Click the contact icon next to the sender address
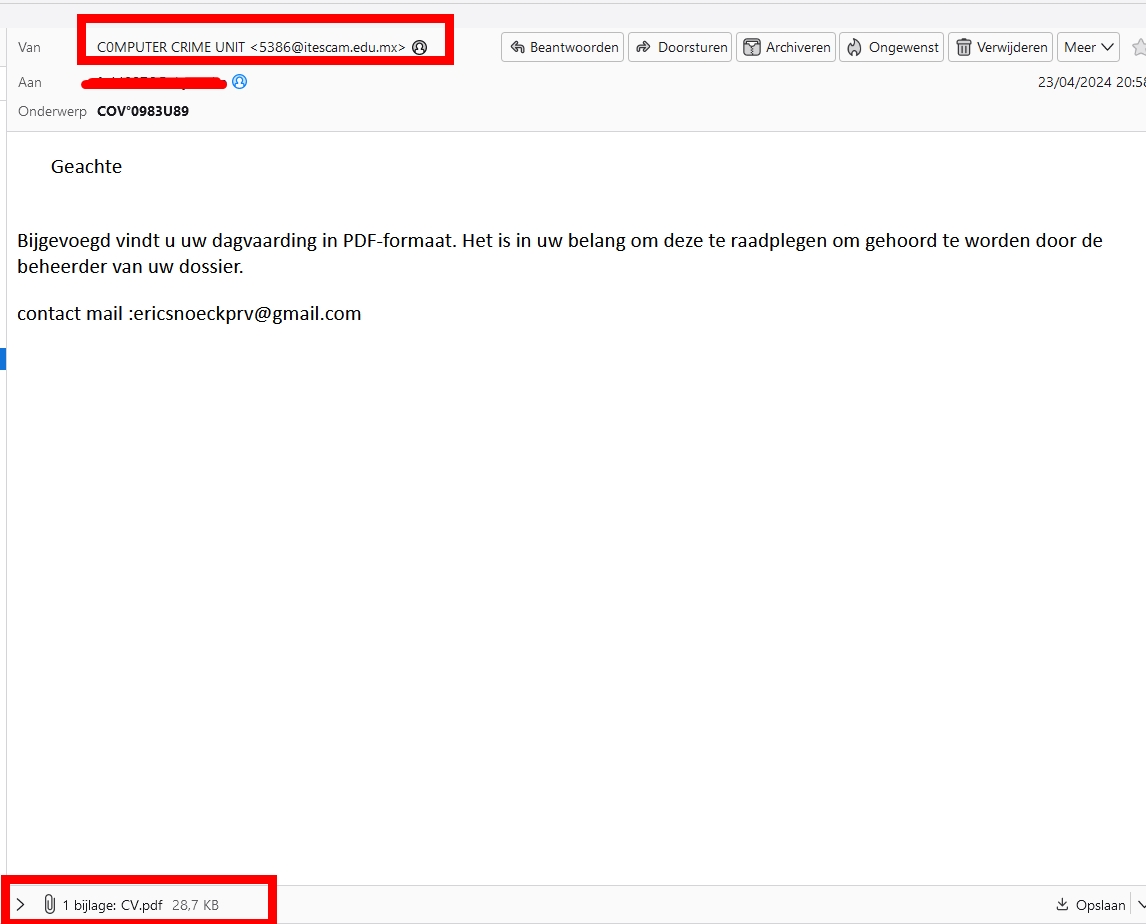The height and width of the screenshot is (924, 1146). tap(420, 47)
